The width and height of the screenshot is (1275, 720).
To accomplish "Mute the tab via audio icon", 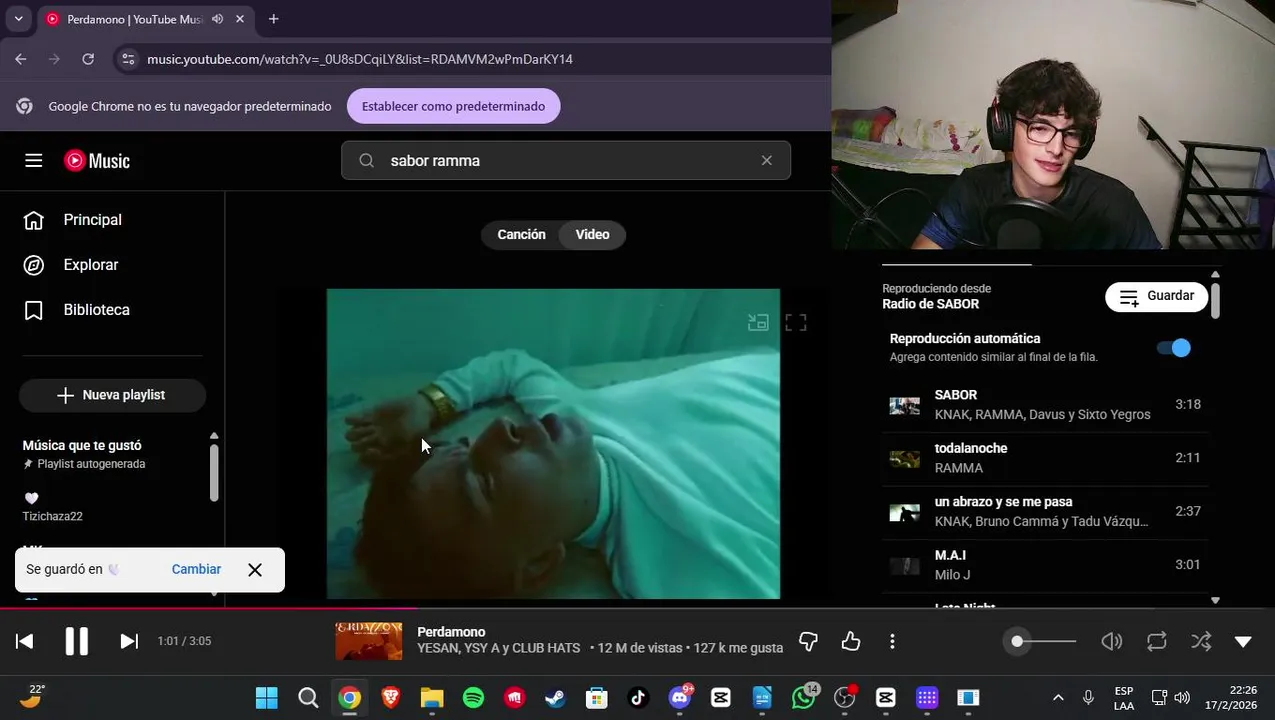I will 217,19.
